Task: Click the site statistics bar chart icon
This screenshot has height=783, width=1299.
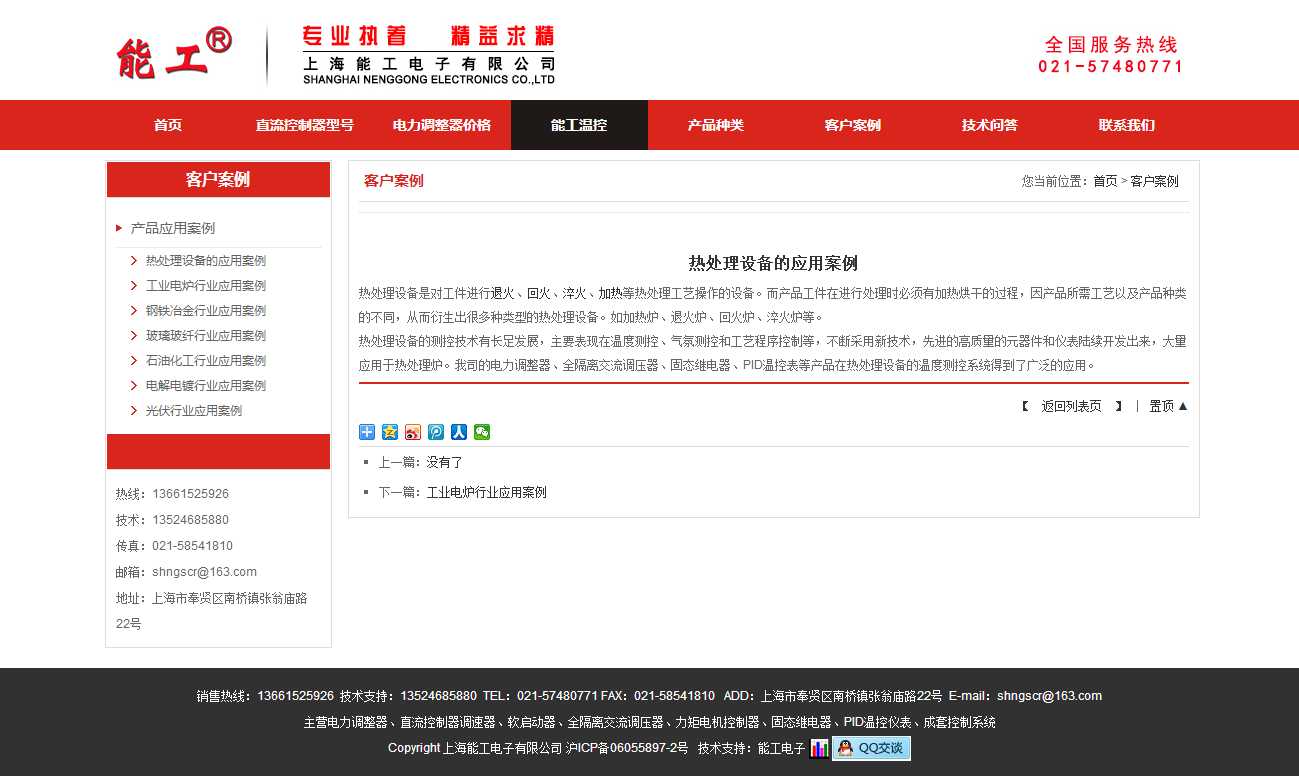Action: point(819,749)
